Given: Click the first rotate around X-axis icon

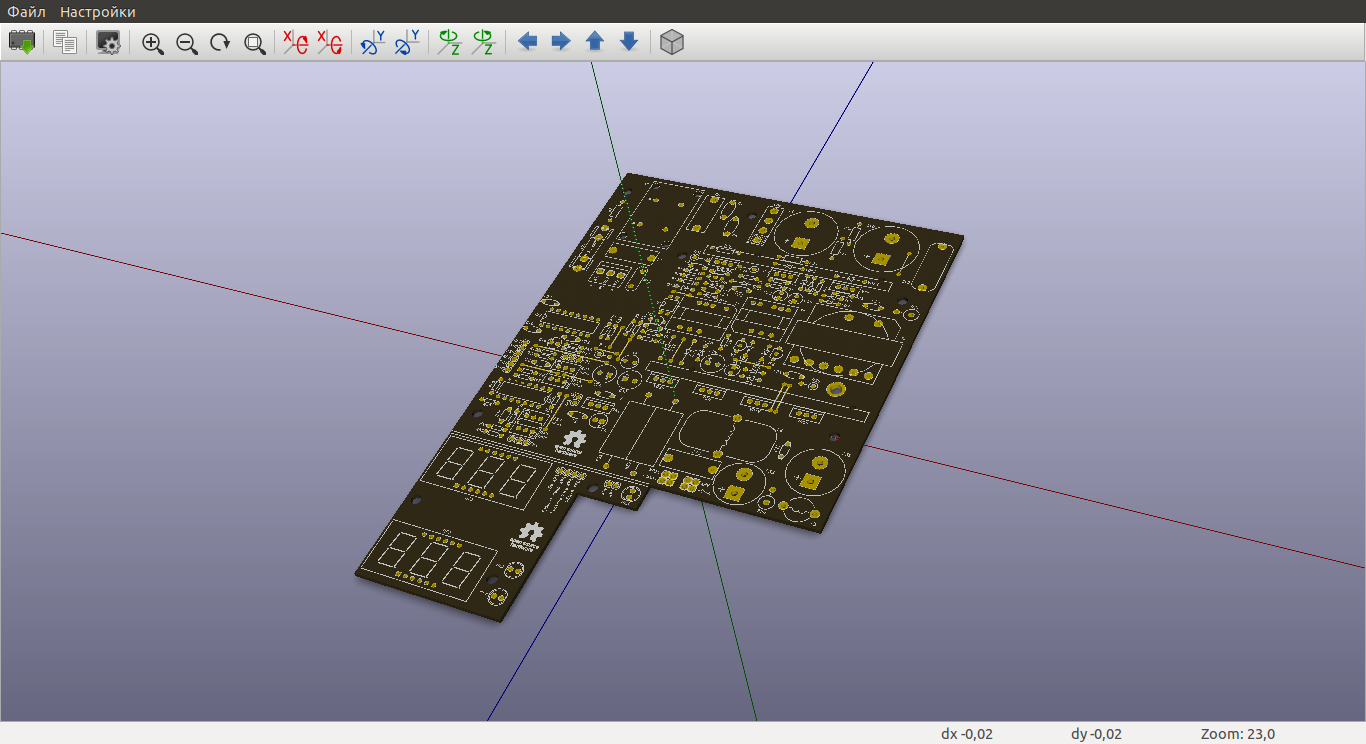Looking at the screenshot, I should click(295, 42).
